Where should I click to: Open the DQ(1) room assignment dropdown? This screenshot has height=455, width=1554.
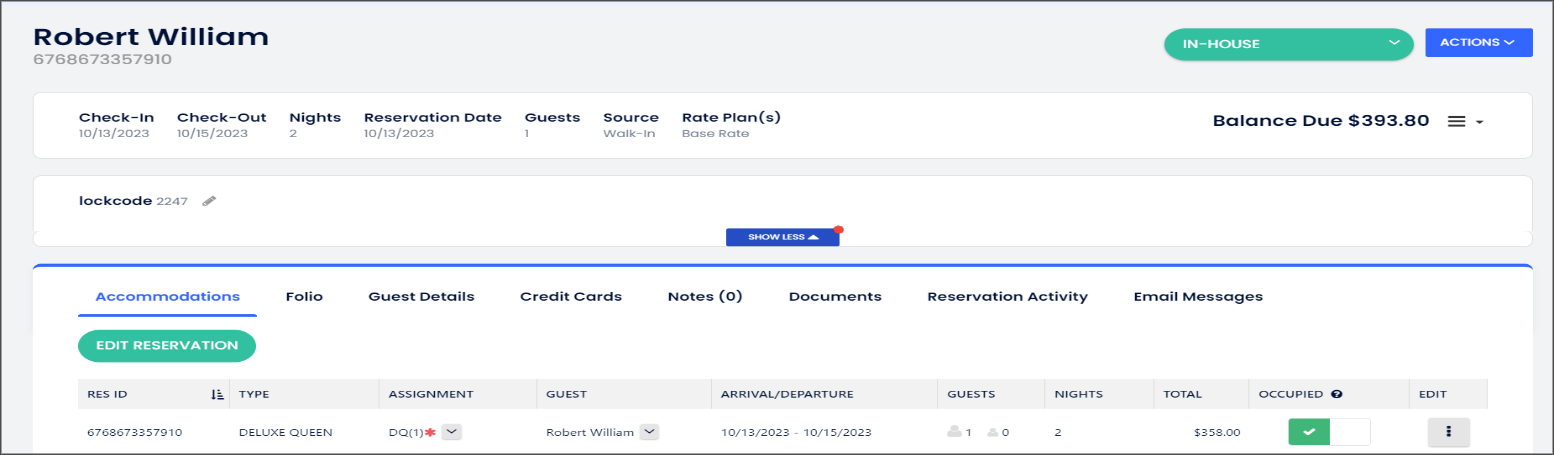coord(451,432)
